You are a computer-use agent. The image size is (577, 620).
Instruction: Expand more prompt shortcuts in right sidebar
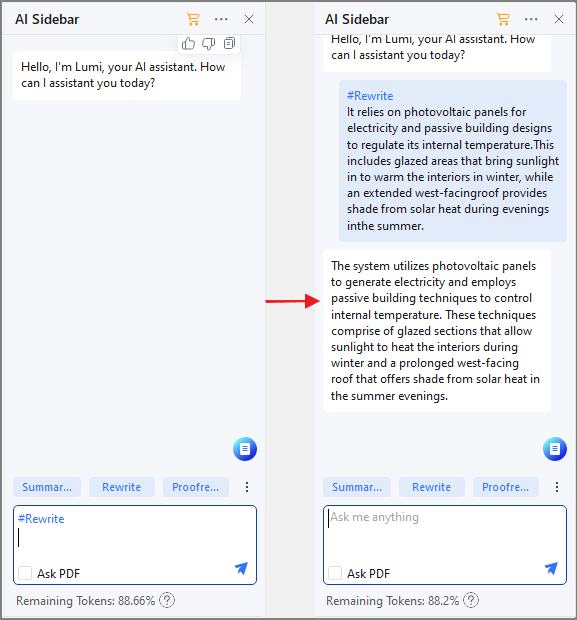click(x=557, y=487)
